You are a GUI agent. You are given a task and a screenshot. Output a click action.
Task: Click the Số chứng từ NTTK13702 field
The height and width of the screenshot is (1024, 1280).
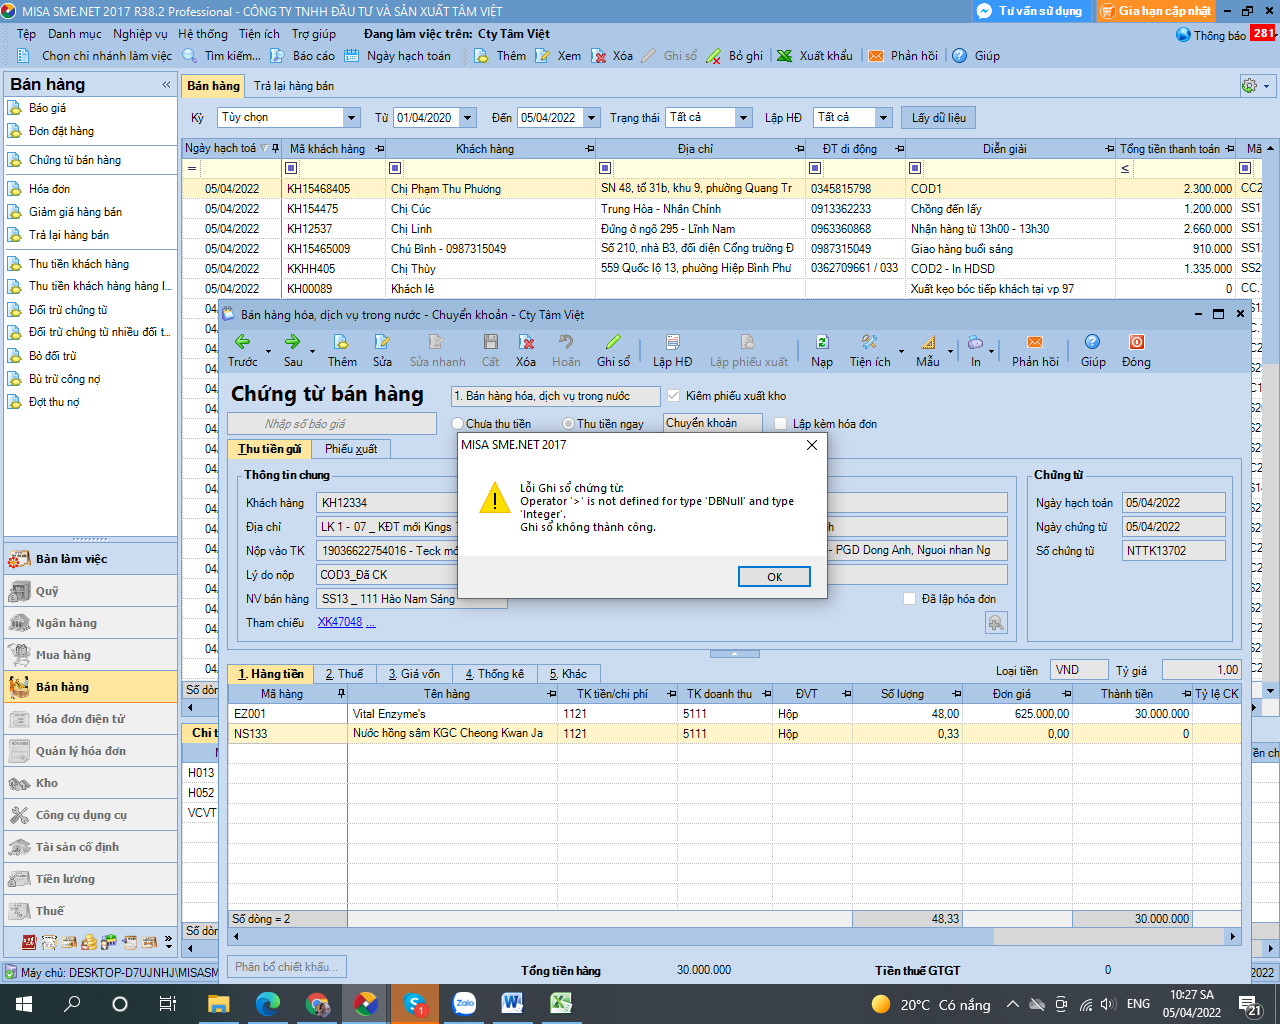1174,551
